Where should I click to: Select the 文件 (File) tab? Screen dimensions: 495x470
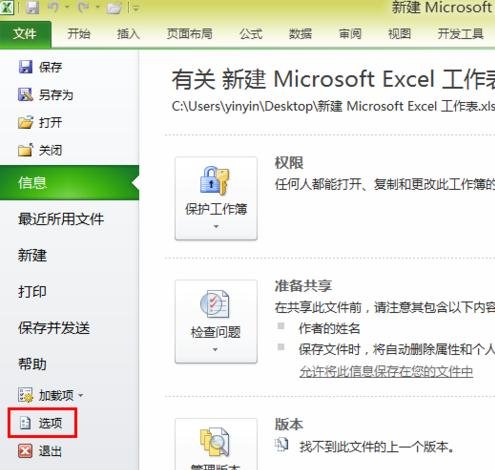[x=25, y=34]
